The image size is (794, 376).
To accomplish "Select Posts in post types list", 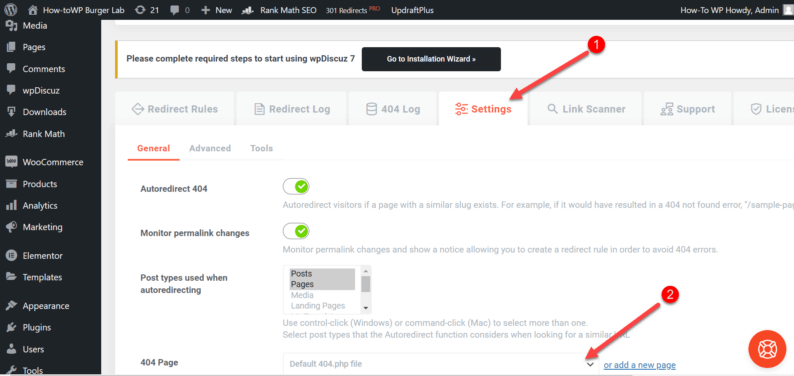I will click(322, 274).
